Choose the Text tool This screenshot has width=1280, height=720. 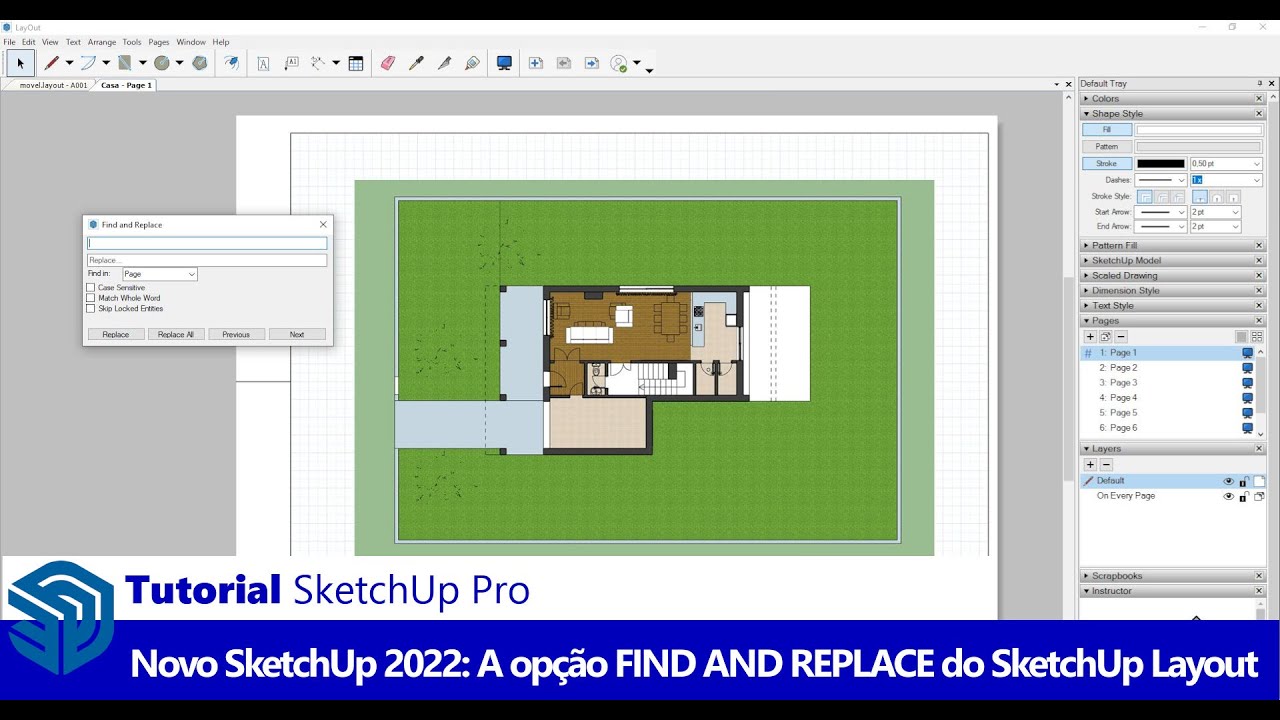263,63
